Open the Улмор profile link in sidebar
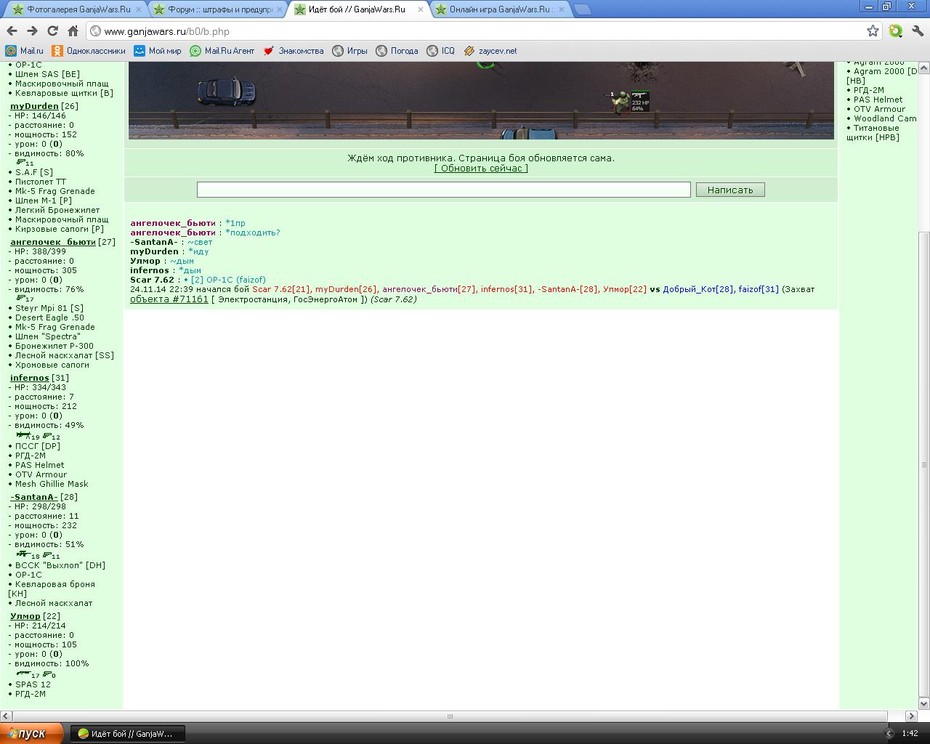The image size is (930, 744). [x=25, y=616]
